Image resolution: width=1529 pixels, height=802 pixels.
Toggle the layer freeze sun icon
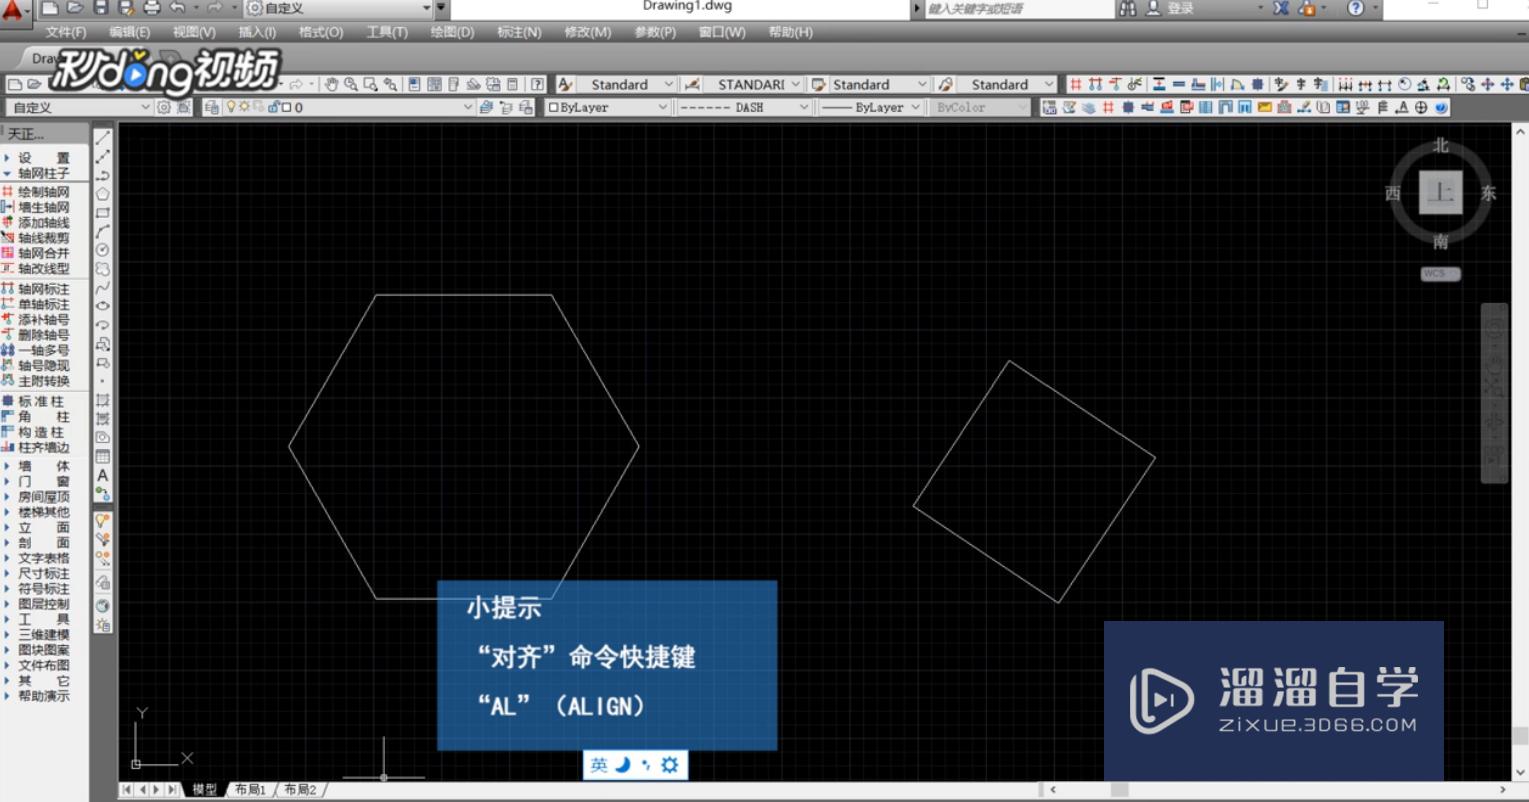coord(245,107)
